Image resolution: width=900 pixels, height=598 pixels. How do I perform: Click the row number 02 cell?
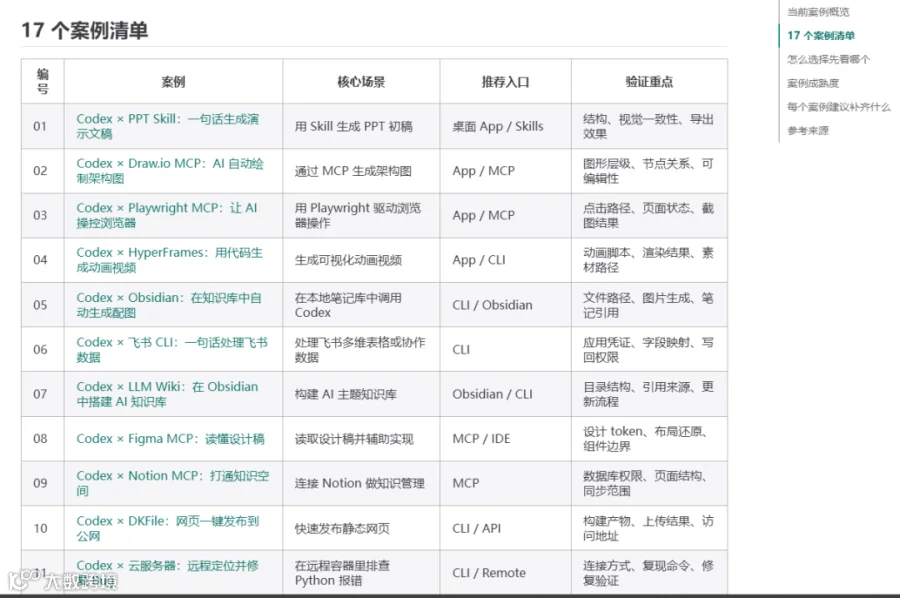[x=42, y=170]
